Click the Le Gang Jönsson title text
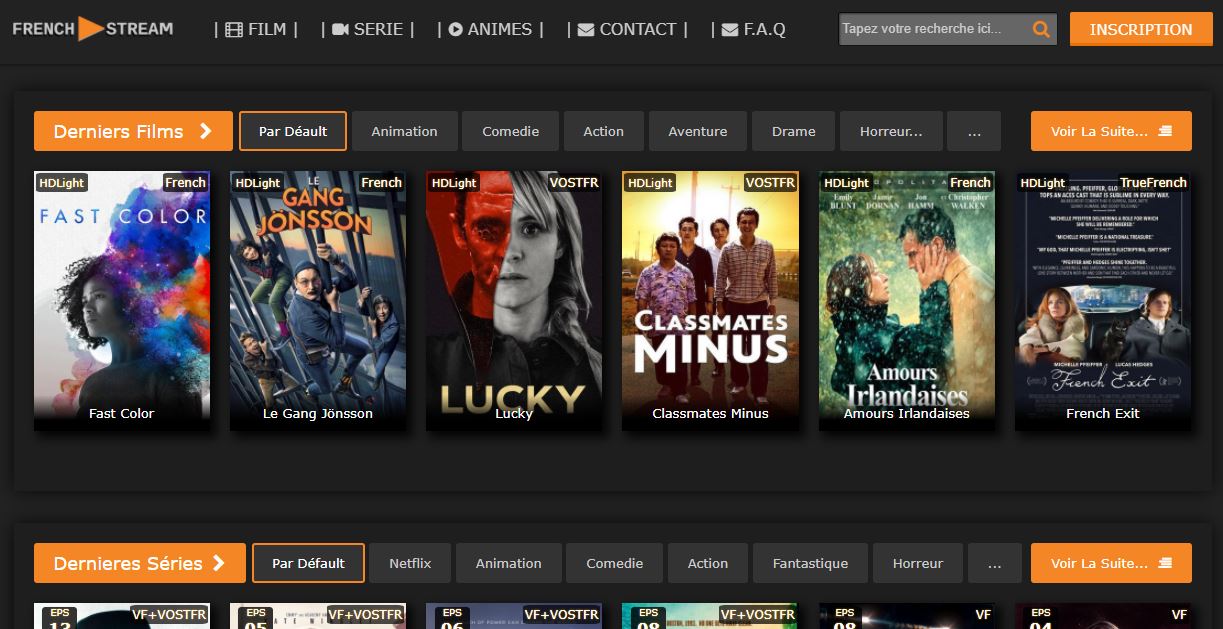The width and height of the screenshot is (1223, 629). (x=318, y=413)
